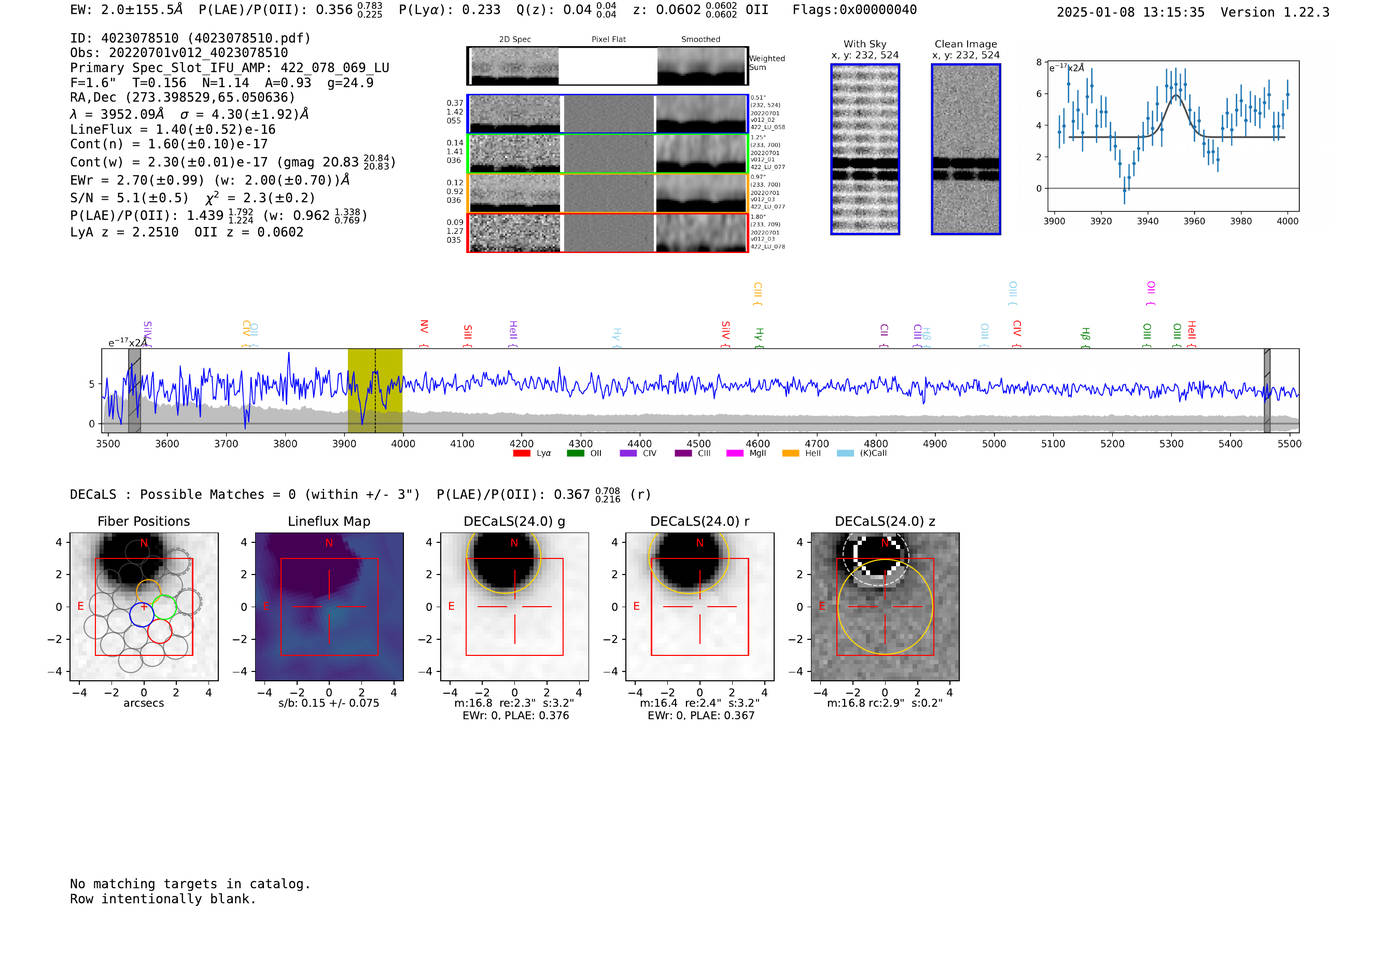The width and height of the screenshot is (1400, 953).
Task: Click the Weighted Sum spectrum strip
Action: pos(608,66)
